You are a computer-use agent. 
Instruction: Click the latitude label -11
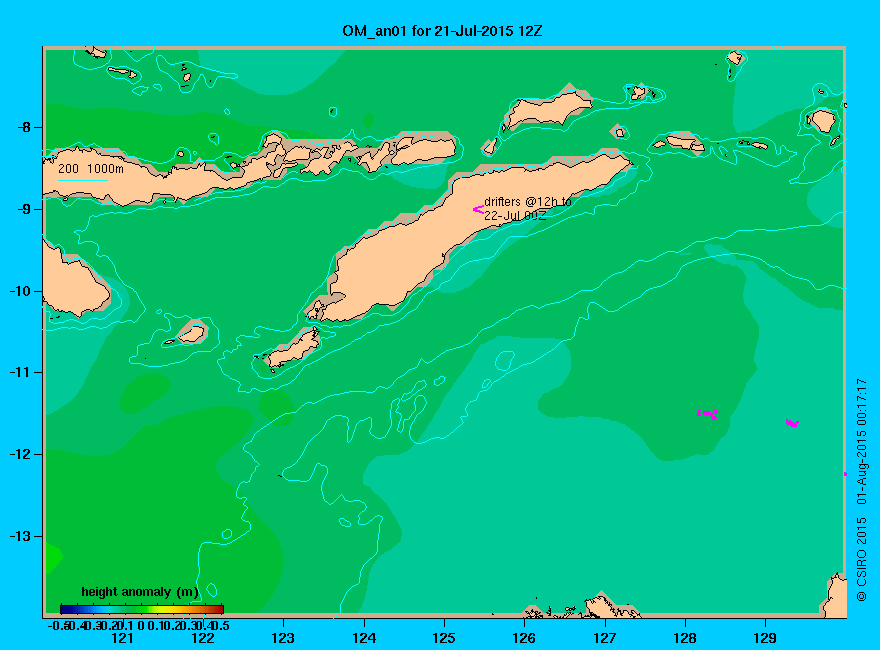tap(20, 372)
